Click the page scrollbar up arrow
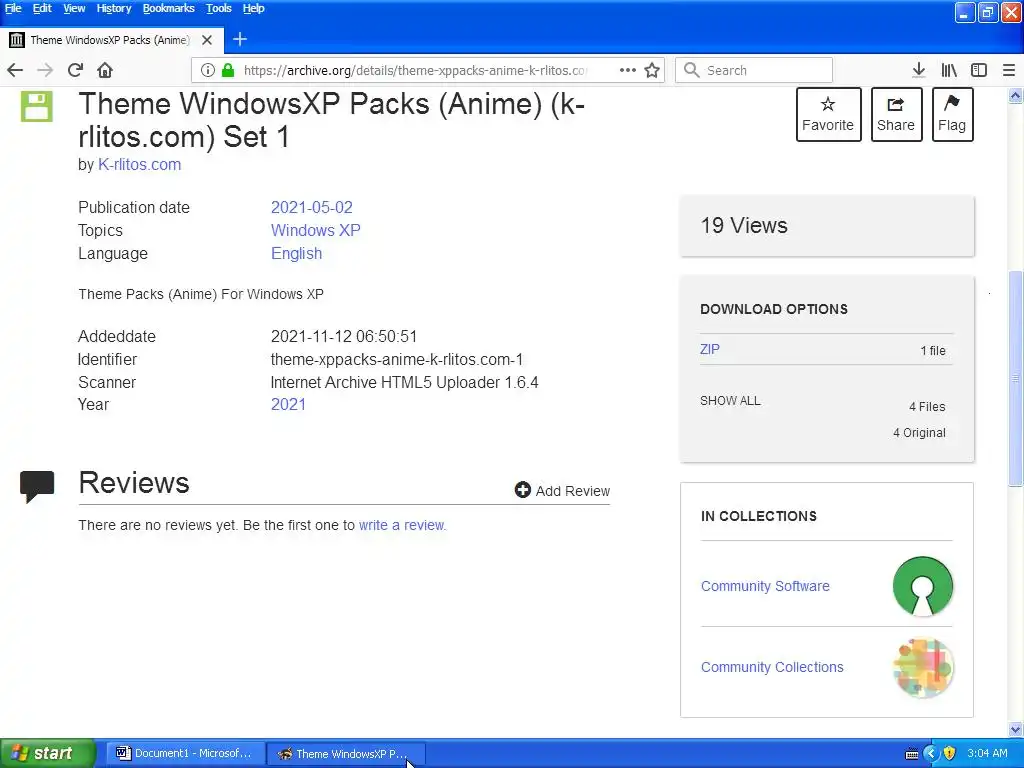This screenshot has height=768, width=1024. 1016,96
